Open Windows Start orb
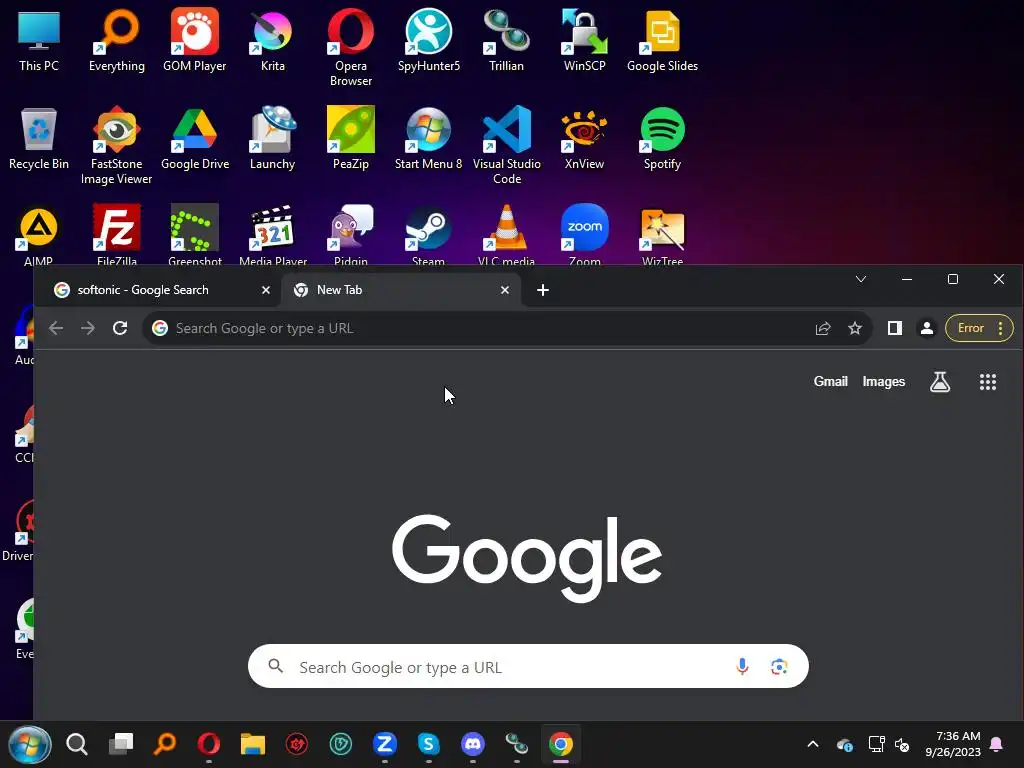This screenshot has width=1024, height=768. click(29, 744)
